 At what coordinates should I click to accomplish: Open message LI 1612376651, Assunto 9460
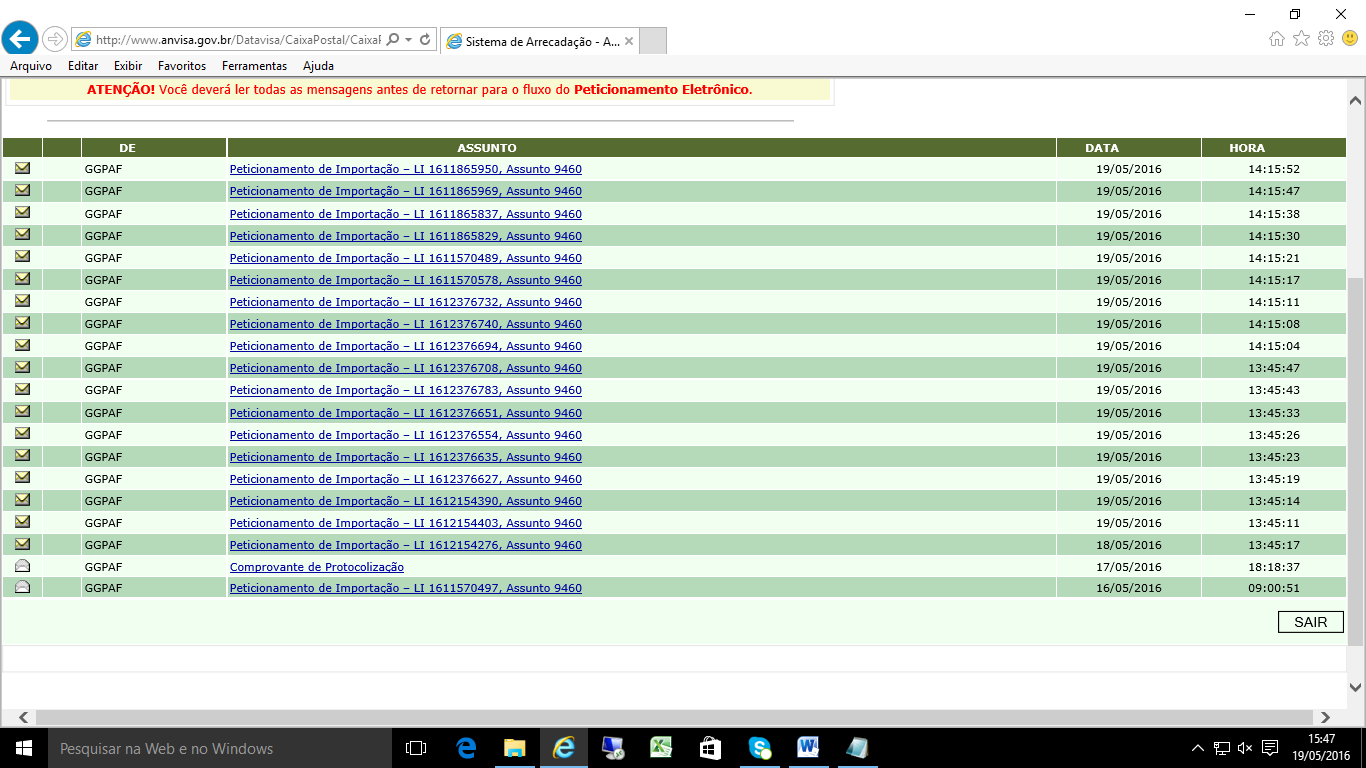click(405, 413)
